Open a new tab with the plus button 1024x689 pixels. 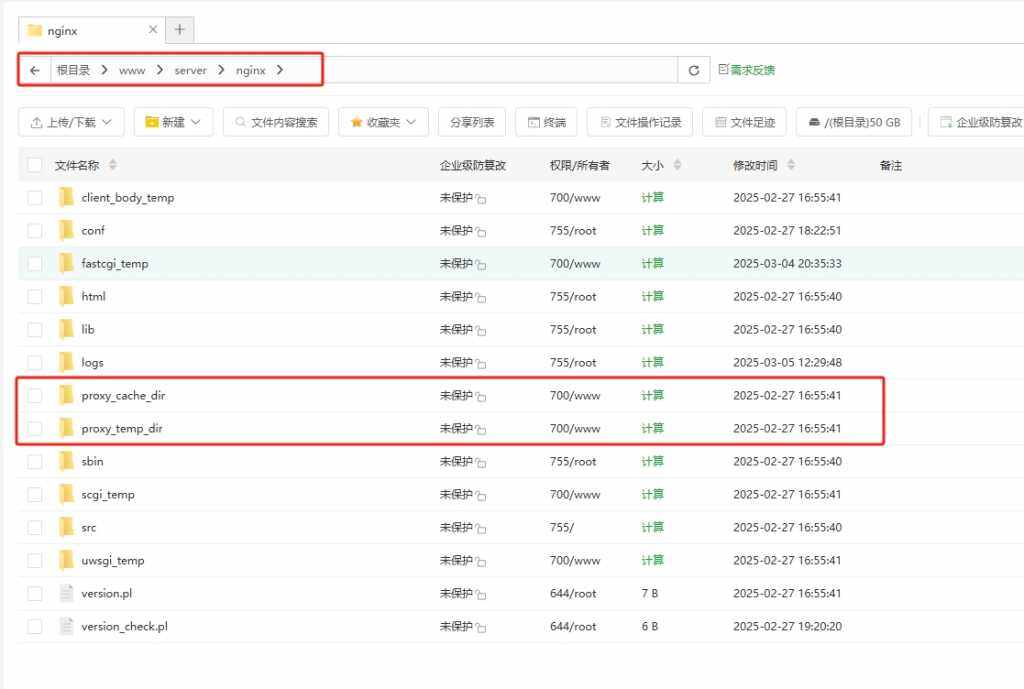tap(179, 30)
